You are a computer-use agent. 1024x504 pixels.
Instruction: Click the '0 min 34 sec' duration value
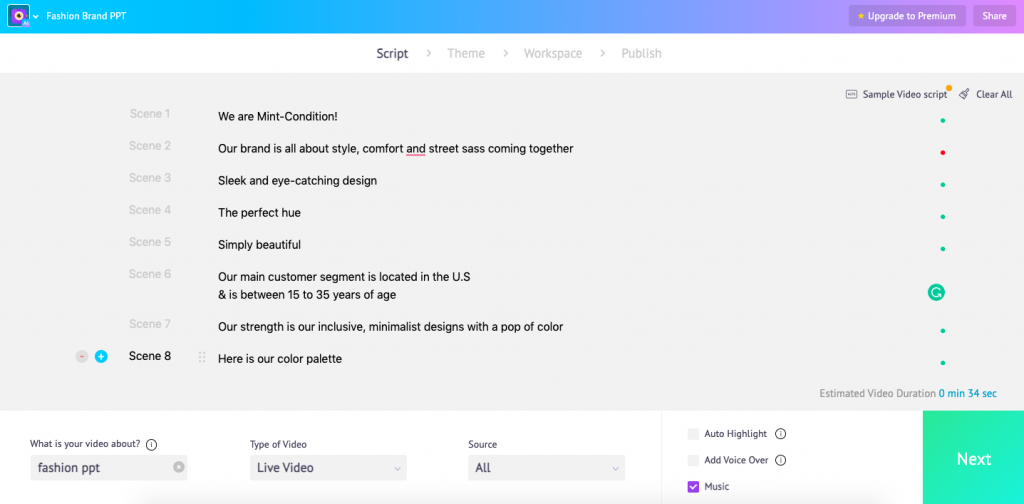[x=968, y=394]
